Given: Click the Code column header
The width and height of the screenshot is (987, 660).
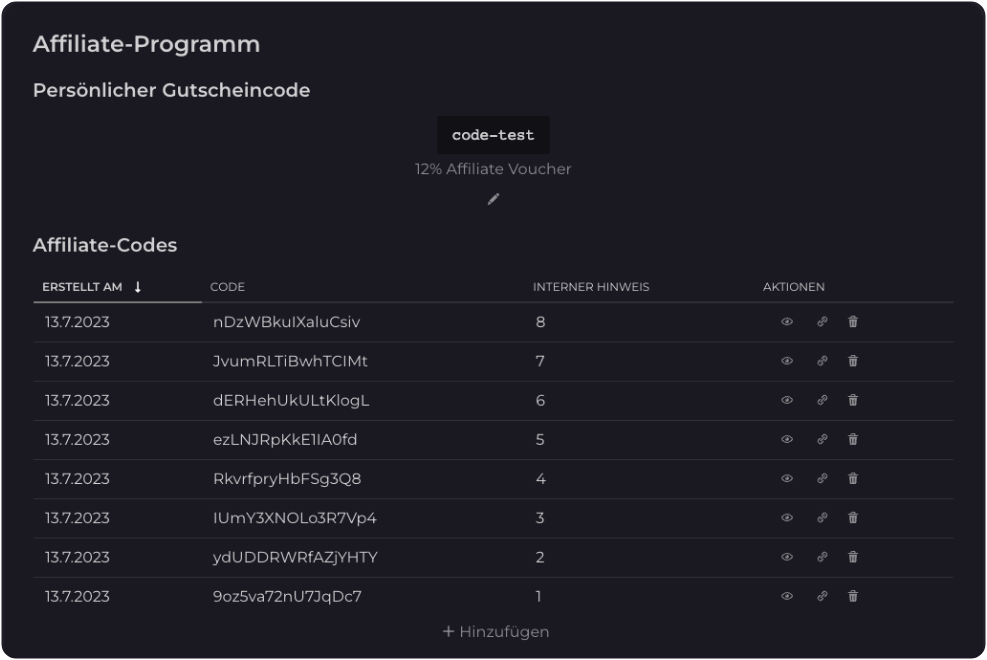Looking at the screenshot, I should 227,287.
